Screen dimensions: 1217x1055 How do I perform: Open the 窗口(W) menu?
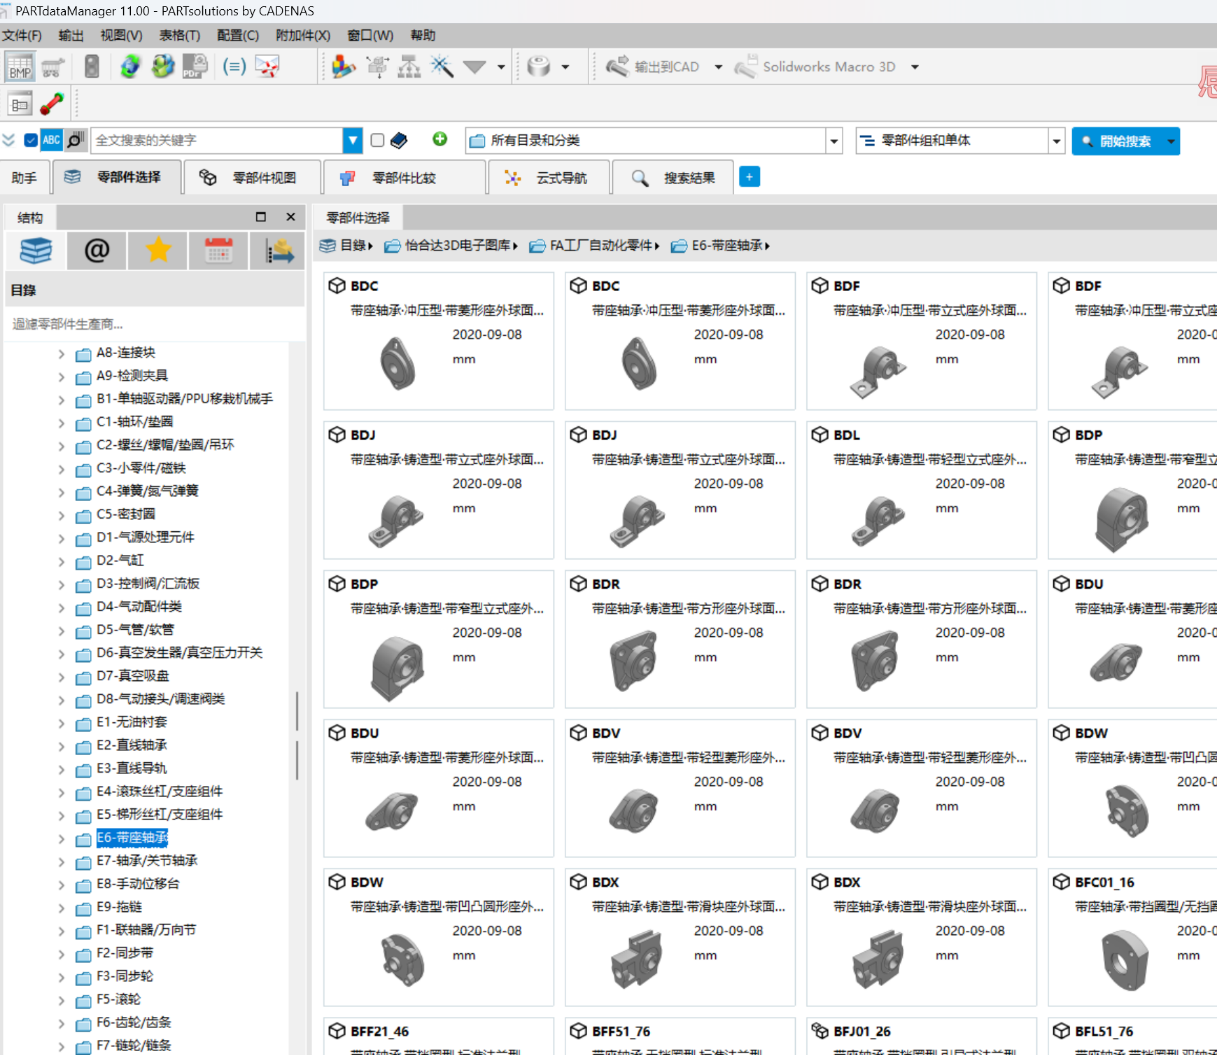[370, 35]
